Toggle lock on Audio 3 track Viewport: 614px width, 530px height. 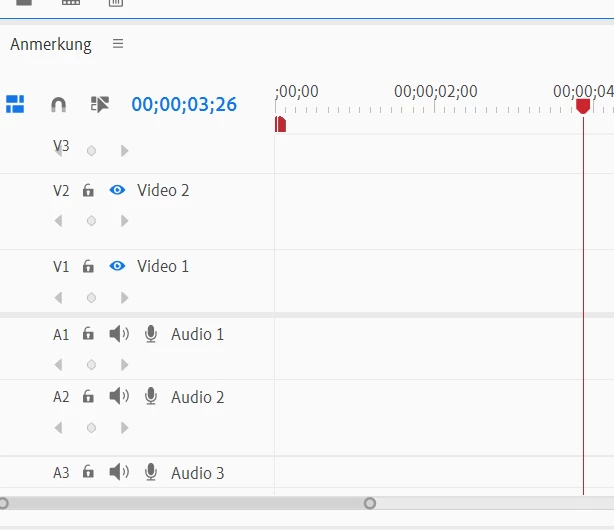coord(88,472)
